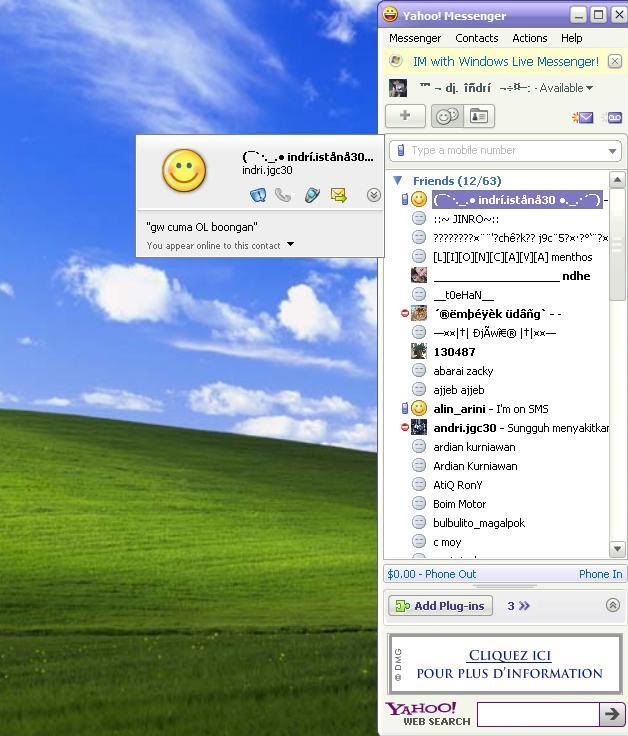
Task: Collapse the plug-ins panel chevron
Action: coord(613,606)
